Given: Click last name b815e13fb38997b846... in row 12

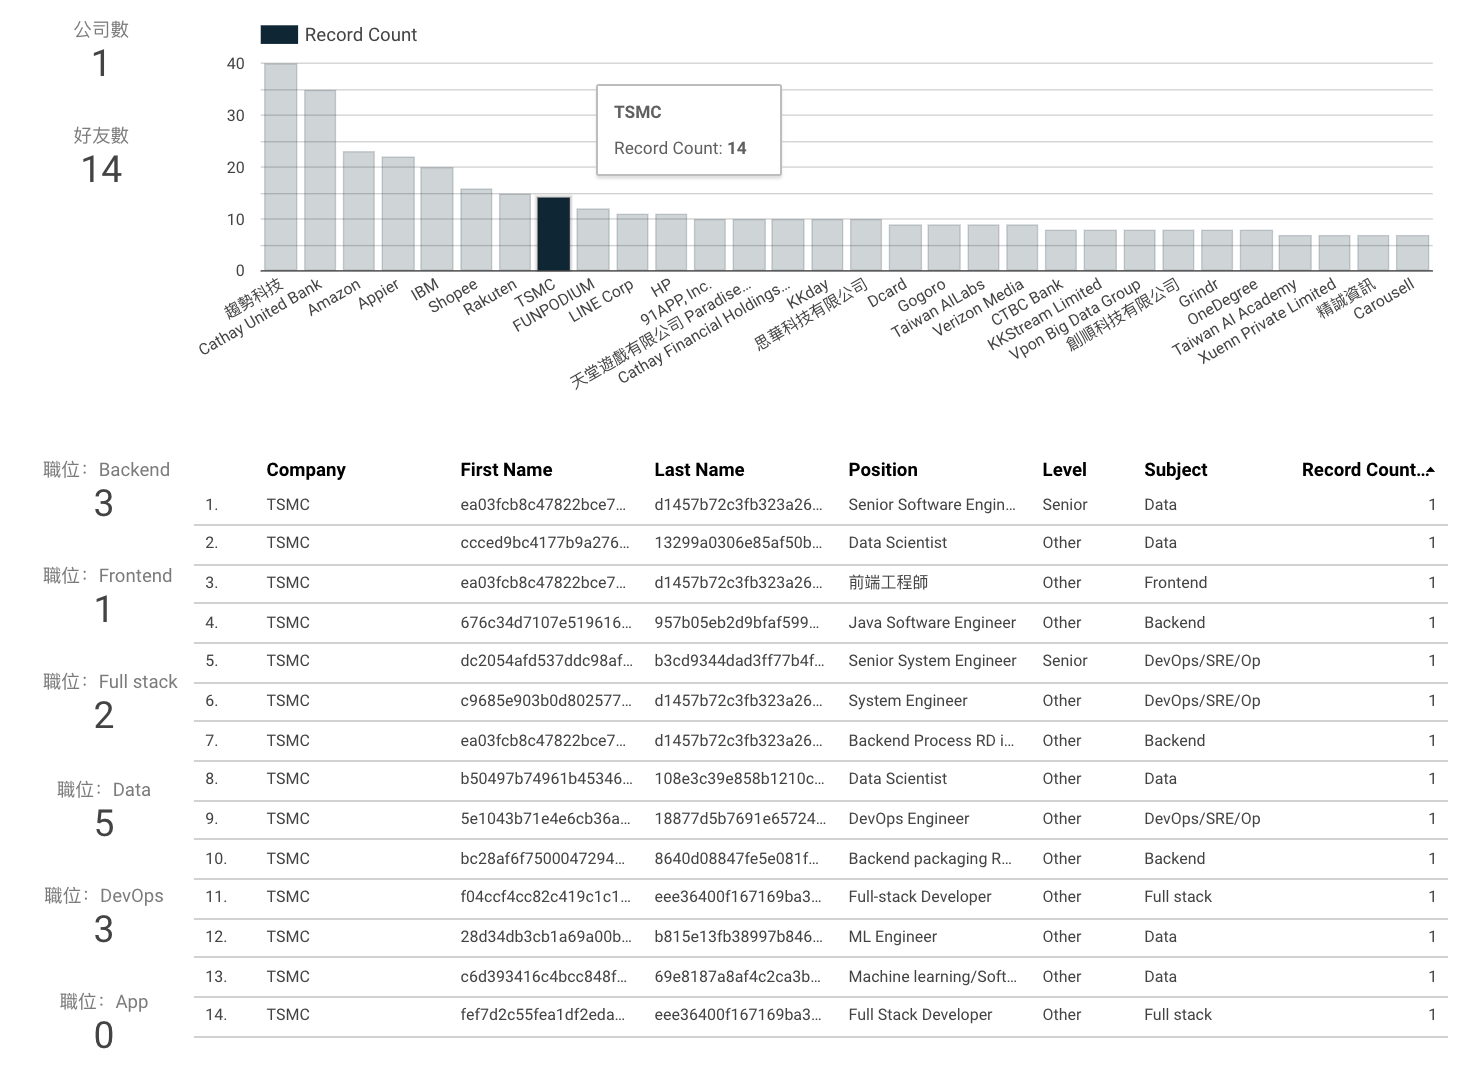Looking at the screenshot, I should pos(738,937).
